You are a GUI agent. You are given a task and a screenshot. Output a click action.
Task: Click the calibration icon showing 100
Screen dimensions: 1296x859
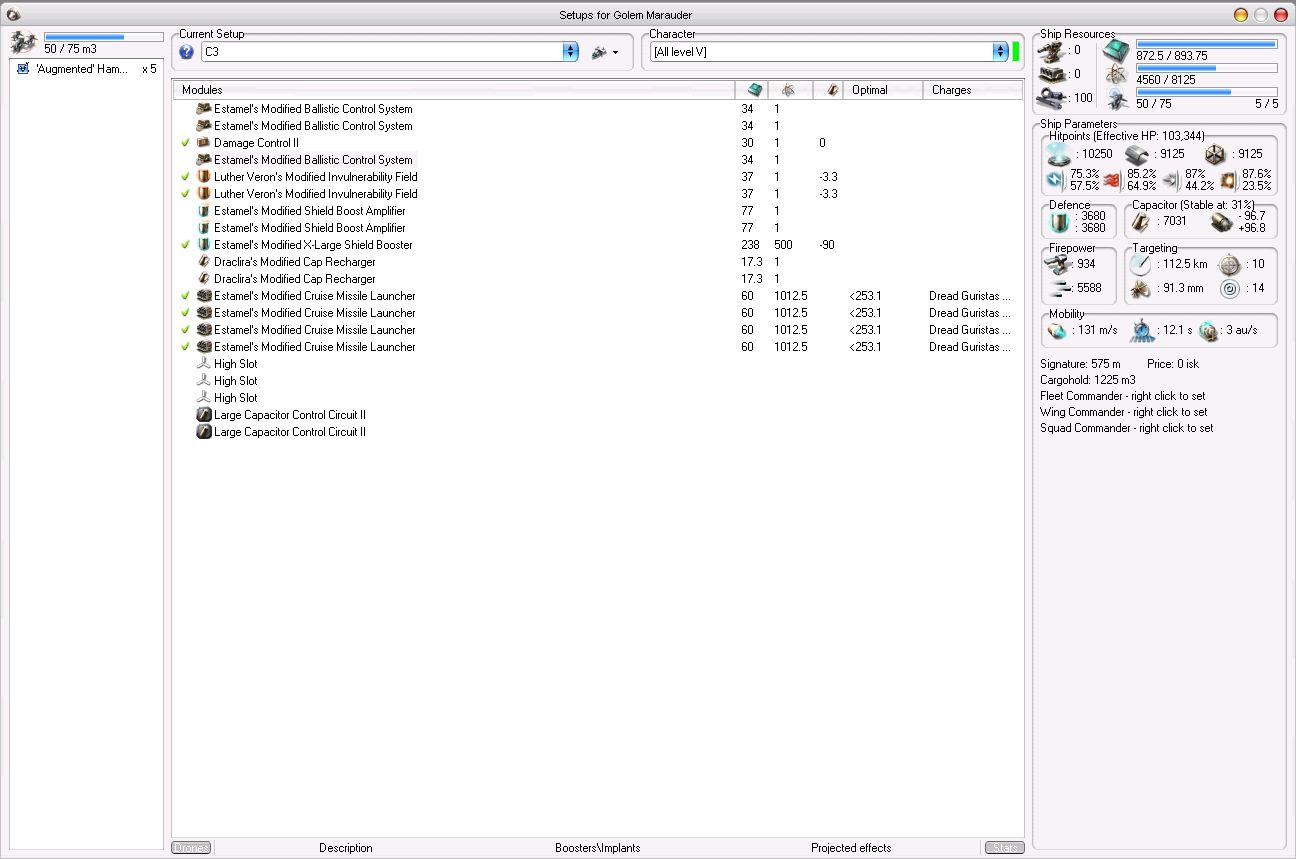1051,98
